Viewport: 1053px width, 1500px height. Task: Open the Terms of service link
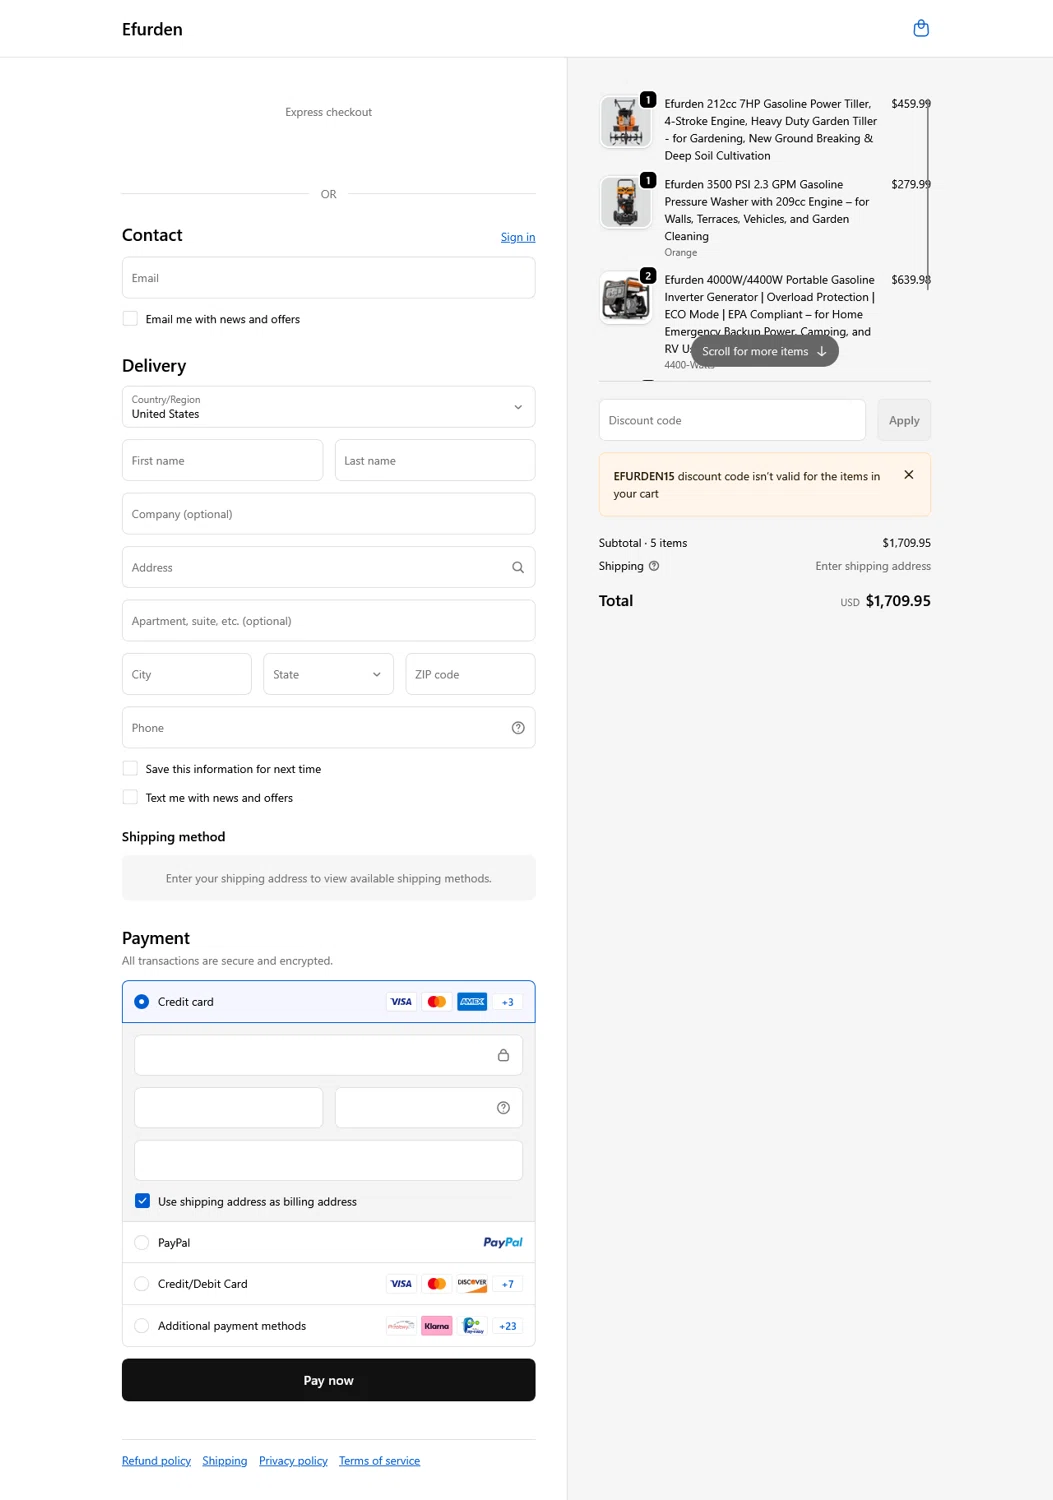click(x=379, y=1461)
